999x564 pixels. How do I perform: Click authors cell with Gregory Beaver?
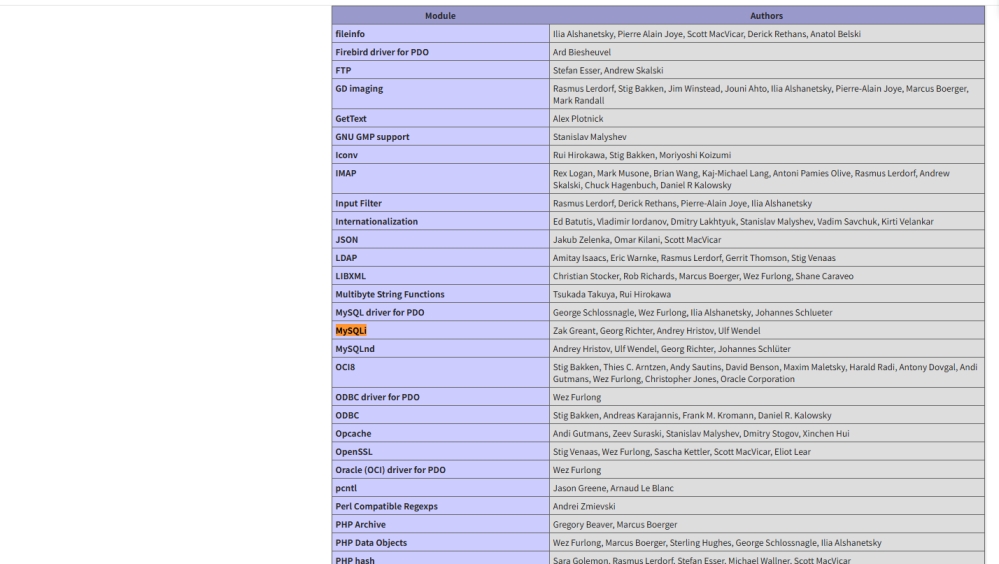click(x=766, y=524)
